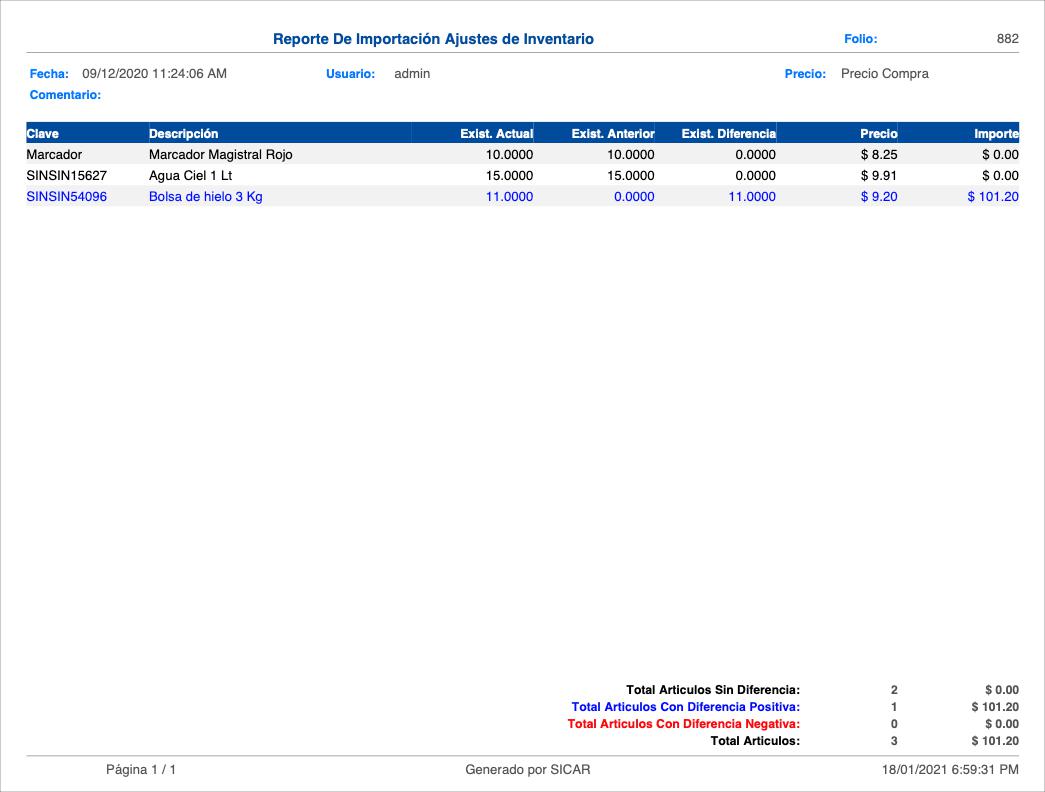The height and width of the screenshot is (792, 1045).
Task: Click the 'Bolsa de hielo 3 Kg' description
Action: [x=205, y=197]
